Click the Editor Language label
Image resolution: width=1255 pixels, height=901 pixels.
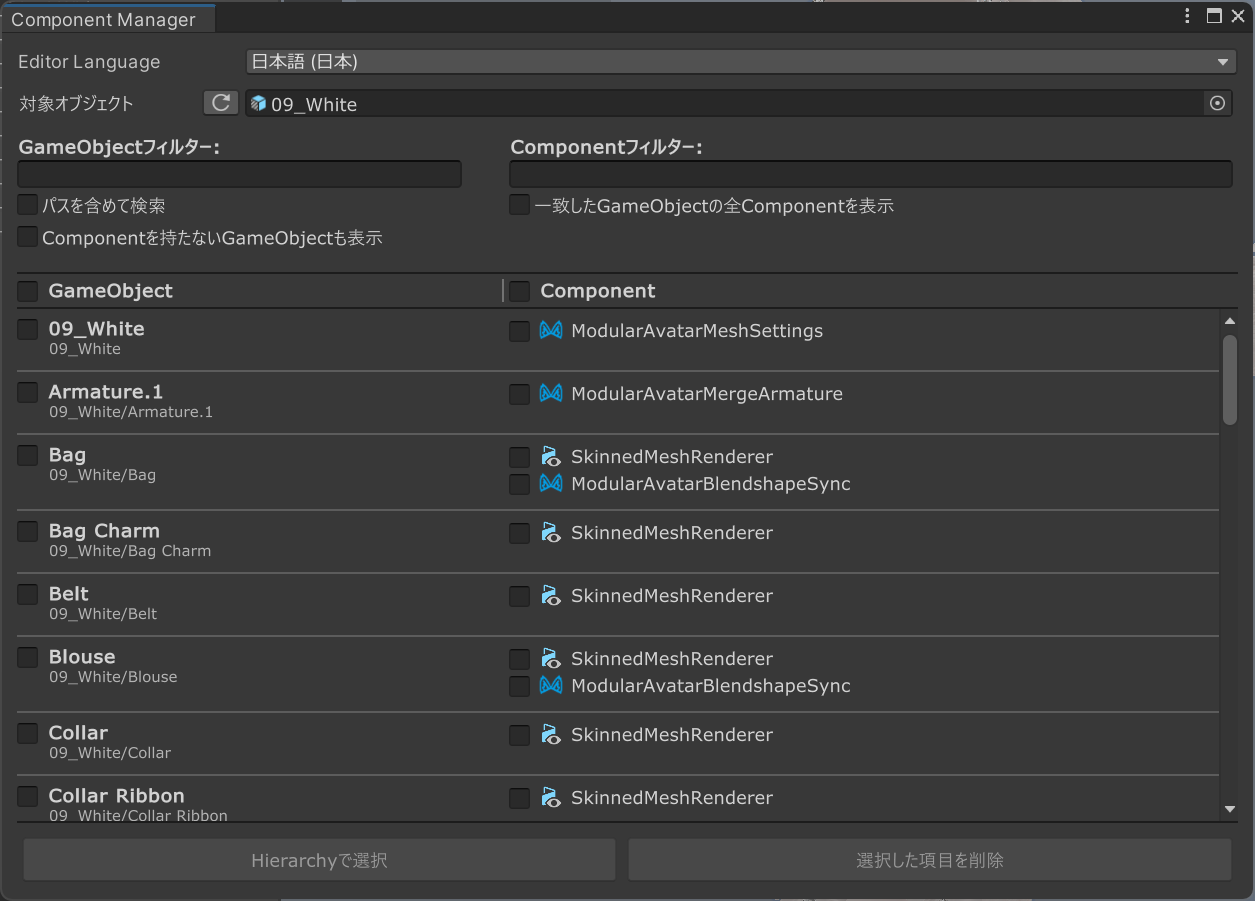89,62
